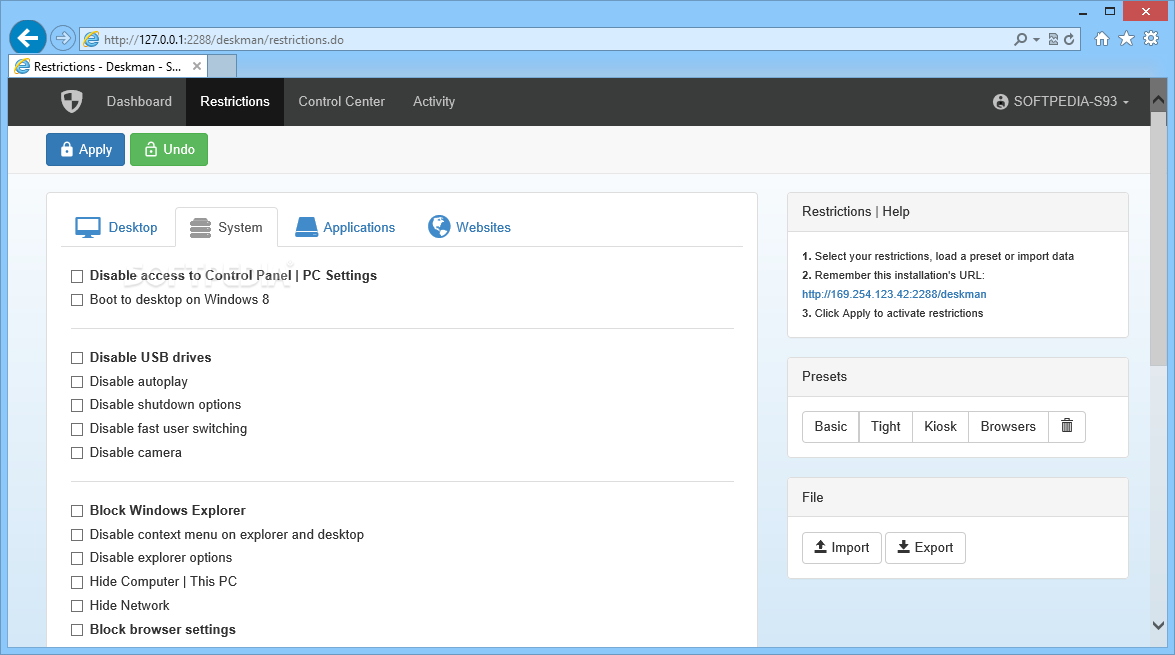This screenshot has height=655, width=1175.
Task: Check Hide Network
Action: coord(76,606)
